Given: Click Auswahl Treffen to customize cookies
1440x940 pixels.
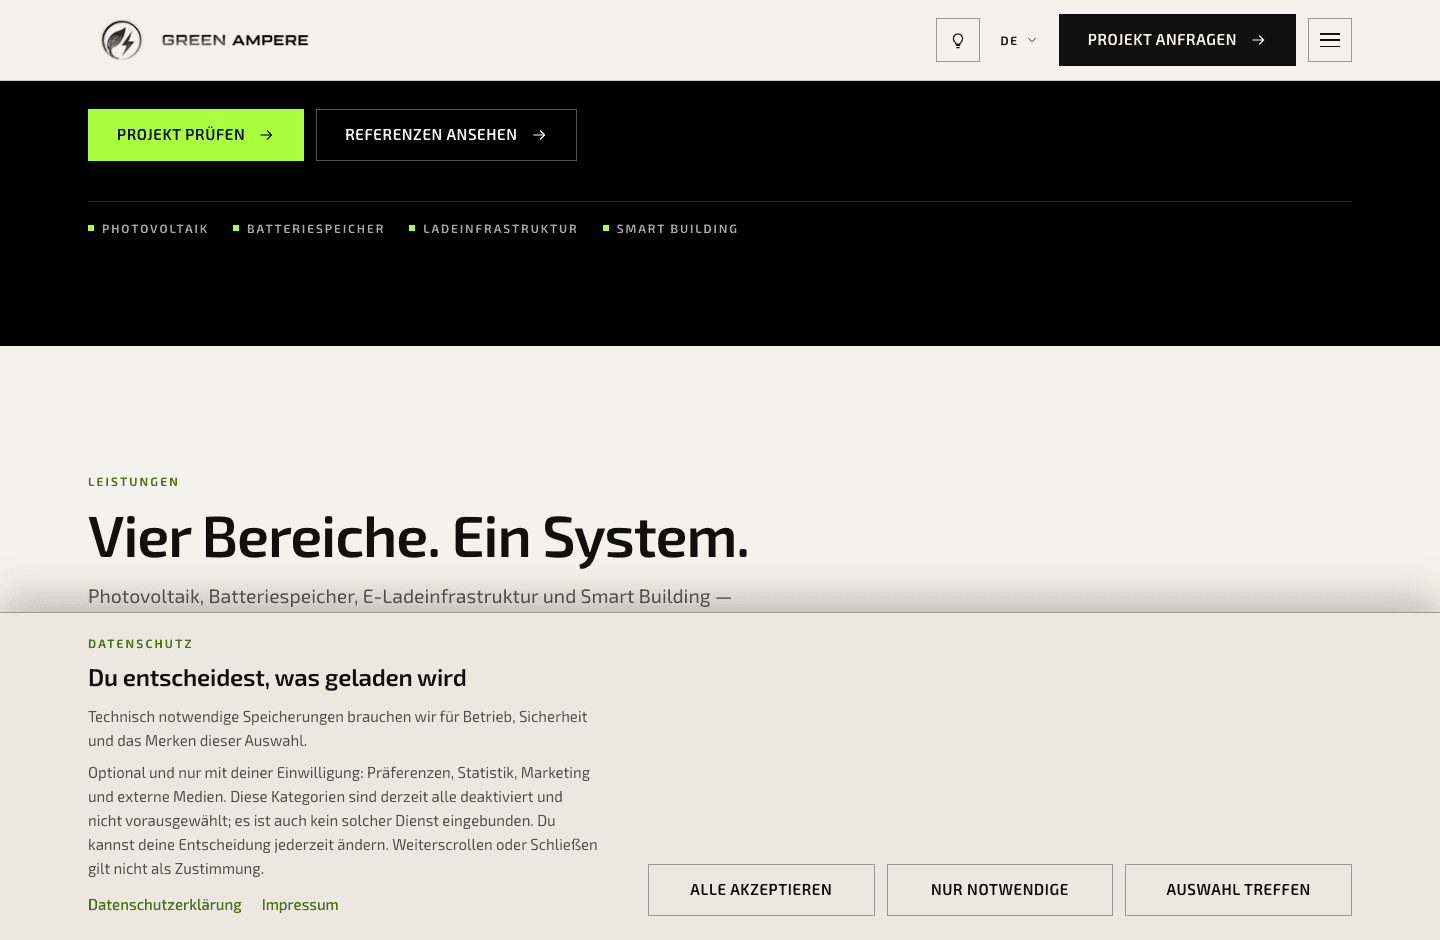Looking at the screenshot, I should [1238, 890].
